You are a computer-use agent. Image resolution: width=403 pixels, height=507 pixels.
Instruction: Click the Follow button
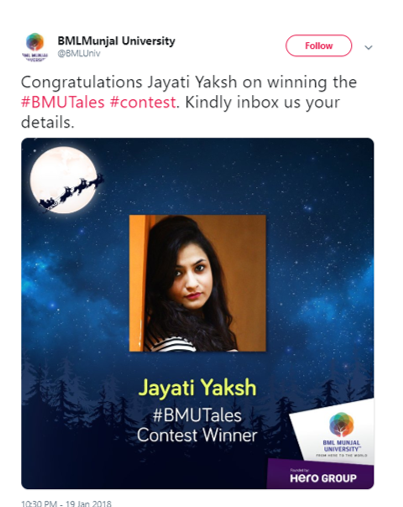318,46
